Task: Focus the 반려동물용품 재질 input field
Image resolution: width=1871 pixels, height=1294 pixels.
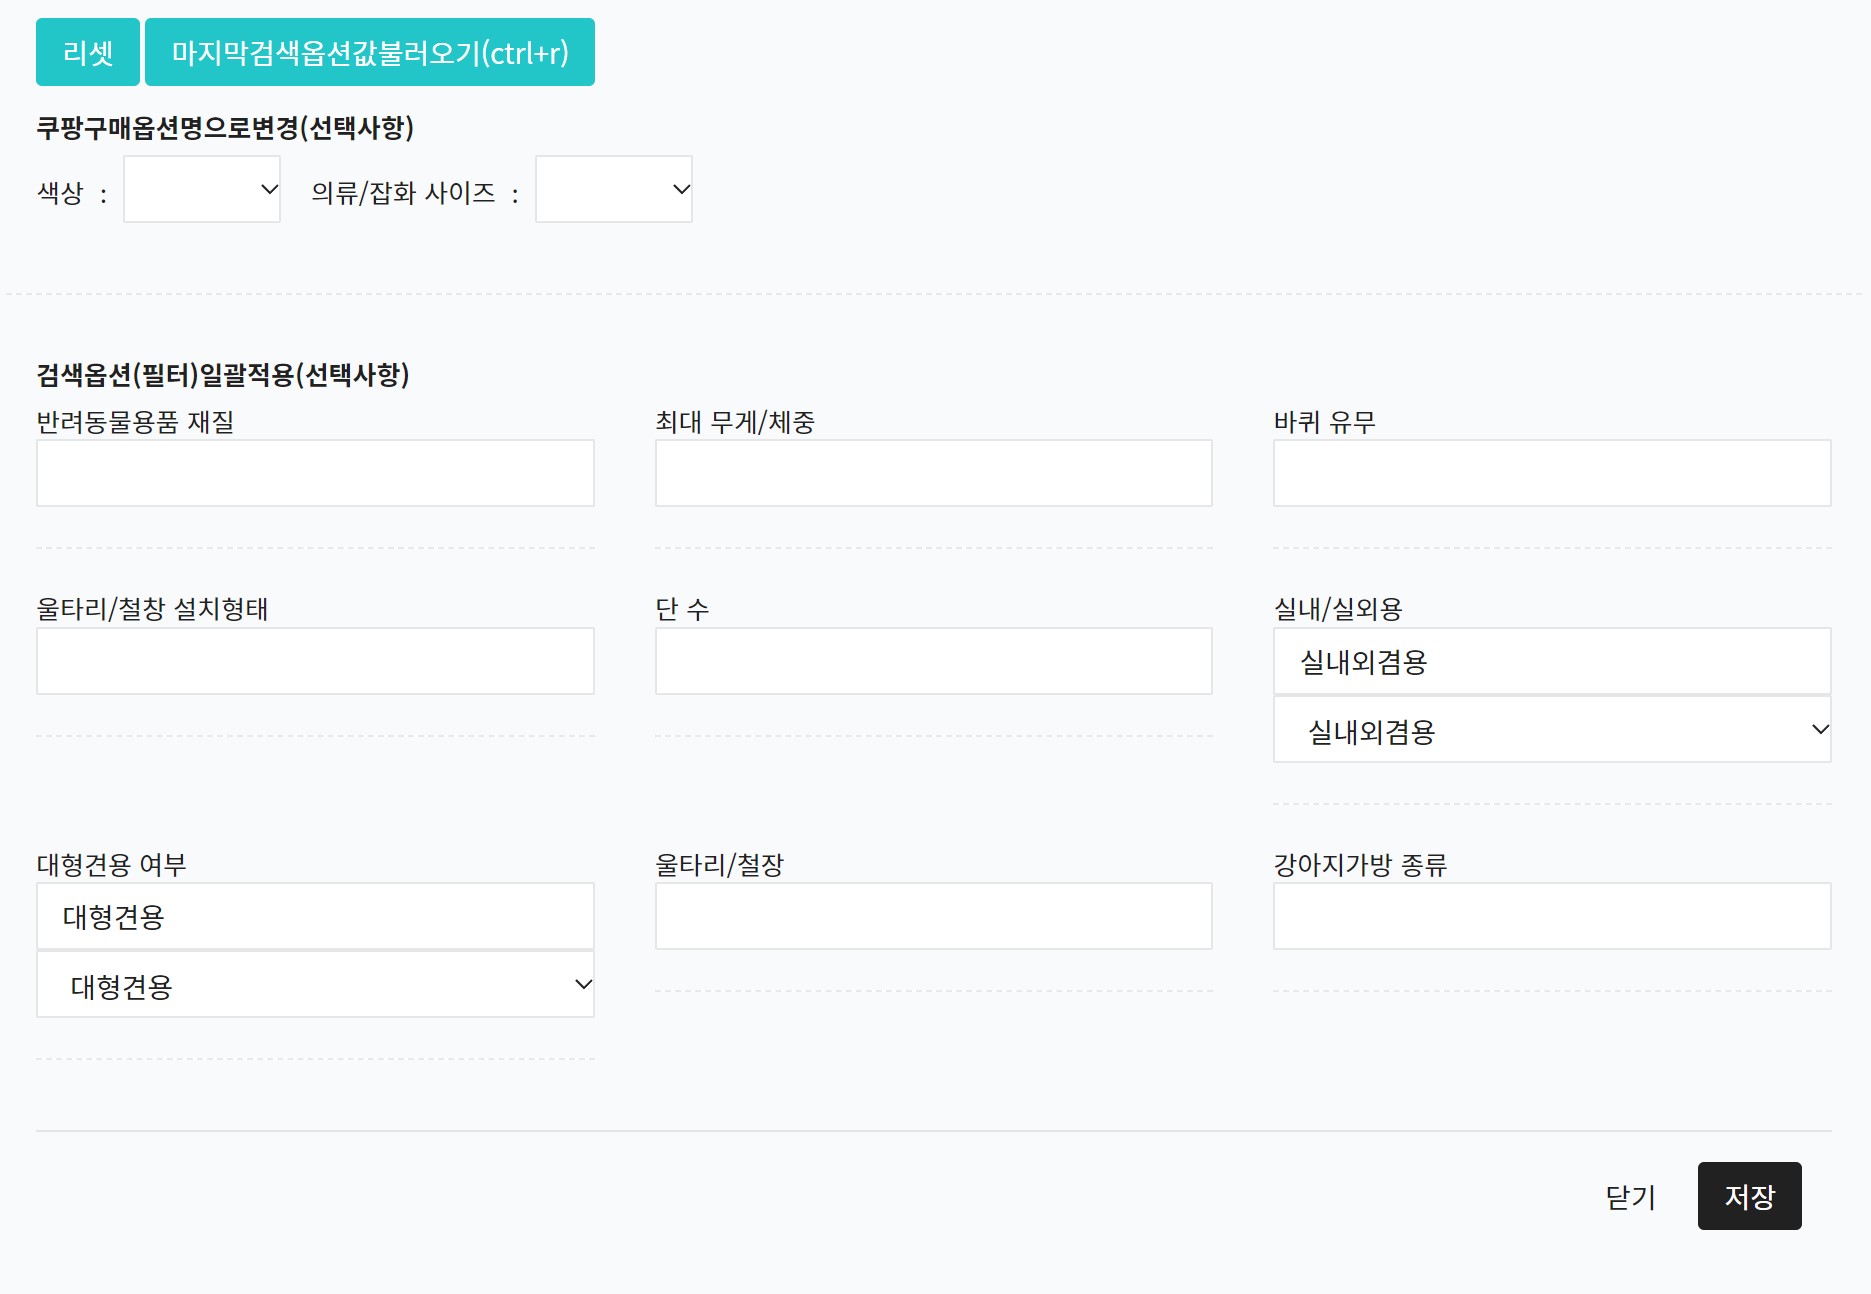Action: (x=315, y=473)
